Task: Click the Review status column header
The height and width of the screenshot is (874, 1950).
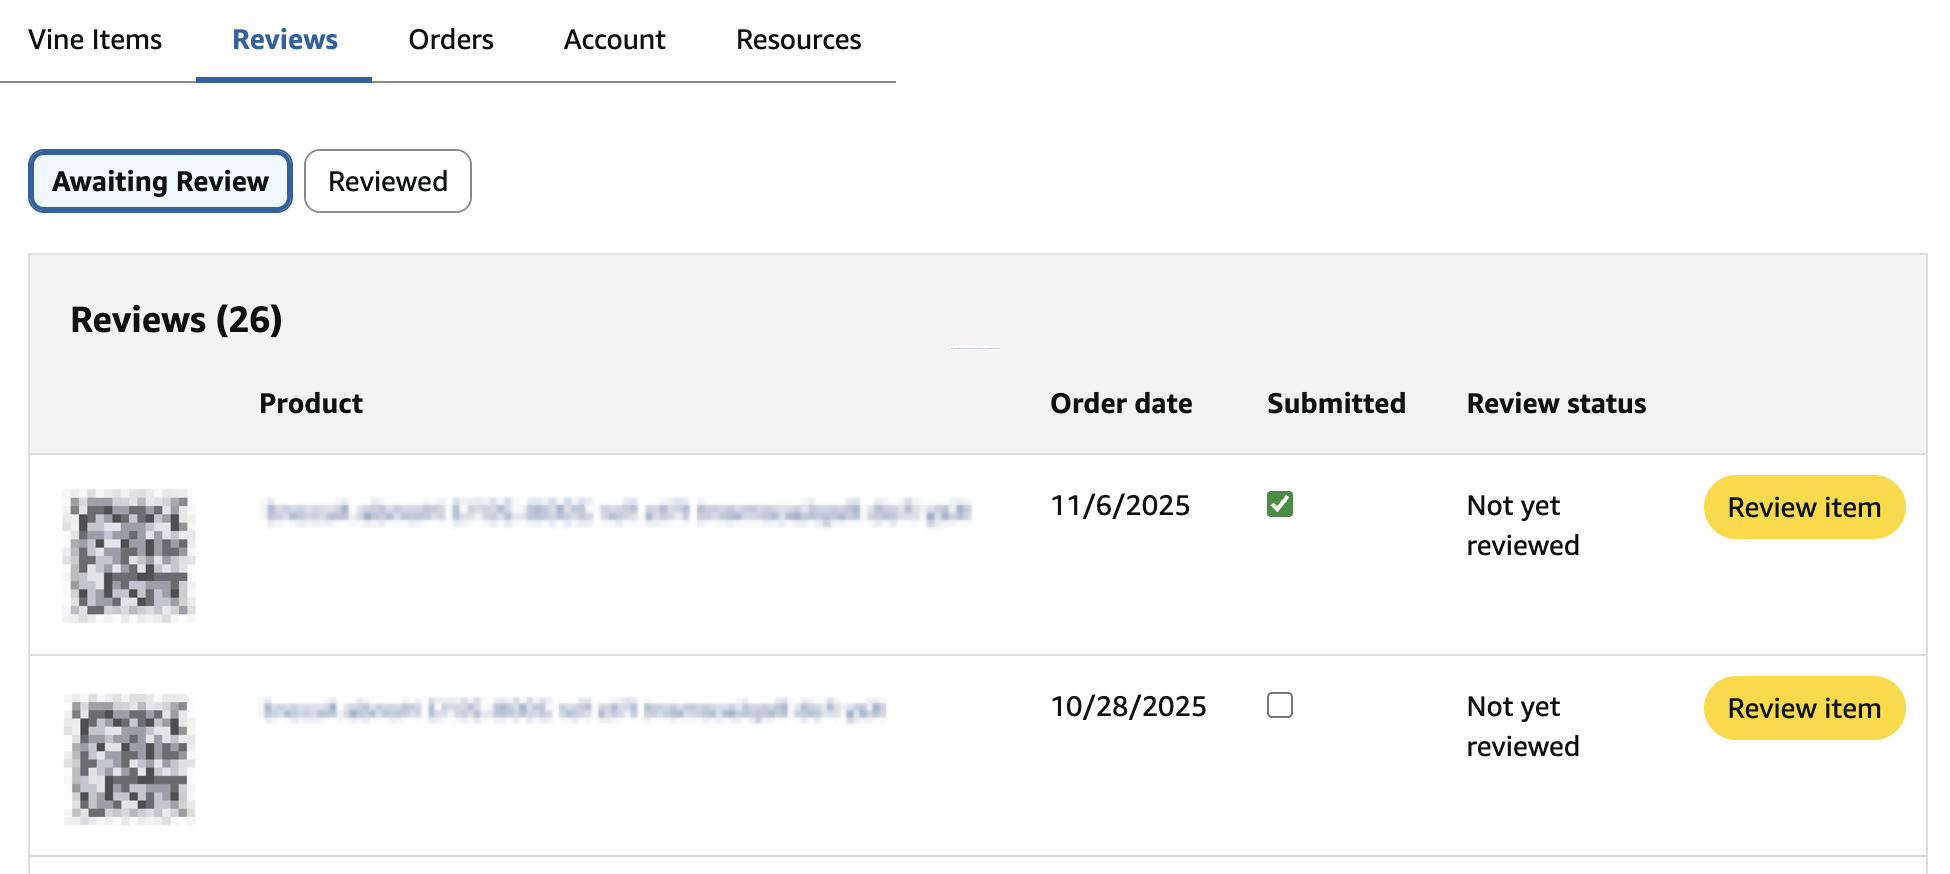Action: pos(1556,403)
